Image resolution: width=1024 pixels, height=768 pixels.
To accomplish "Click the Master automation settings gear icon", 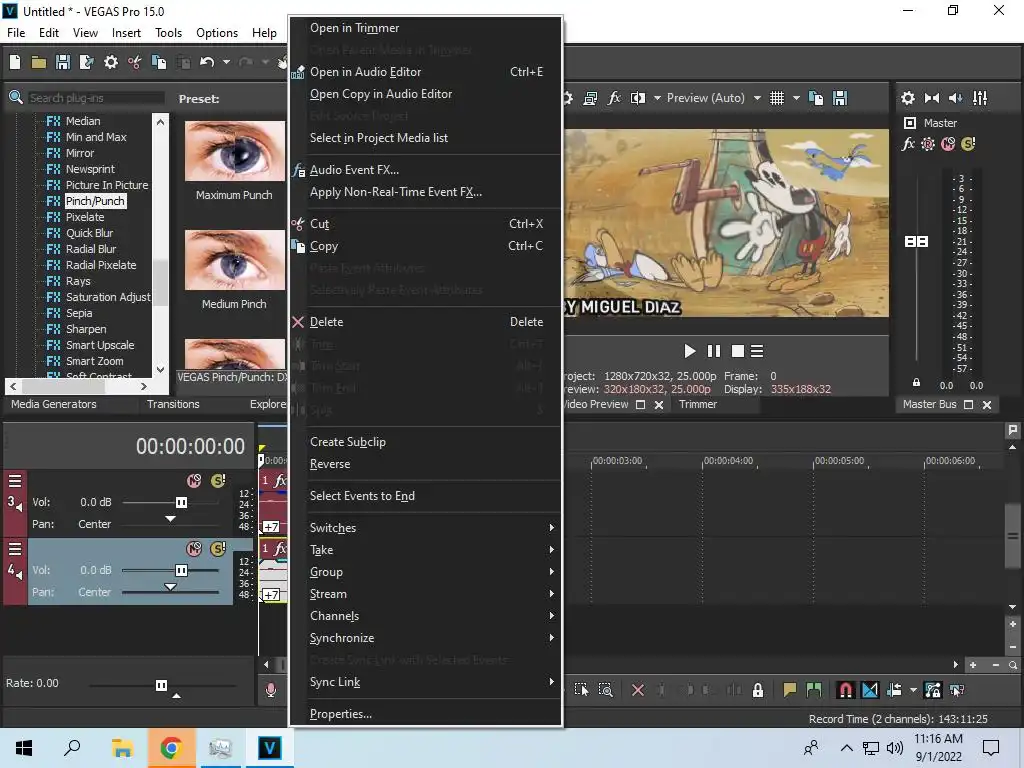I will coord(928,144).
